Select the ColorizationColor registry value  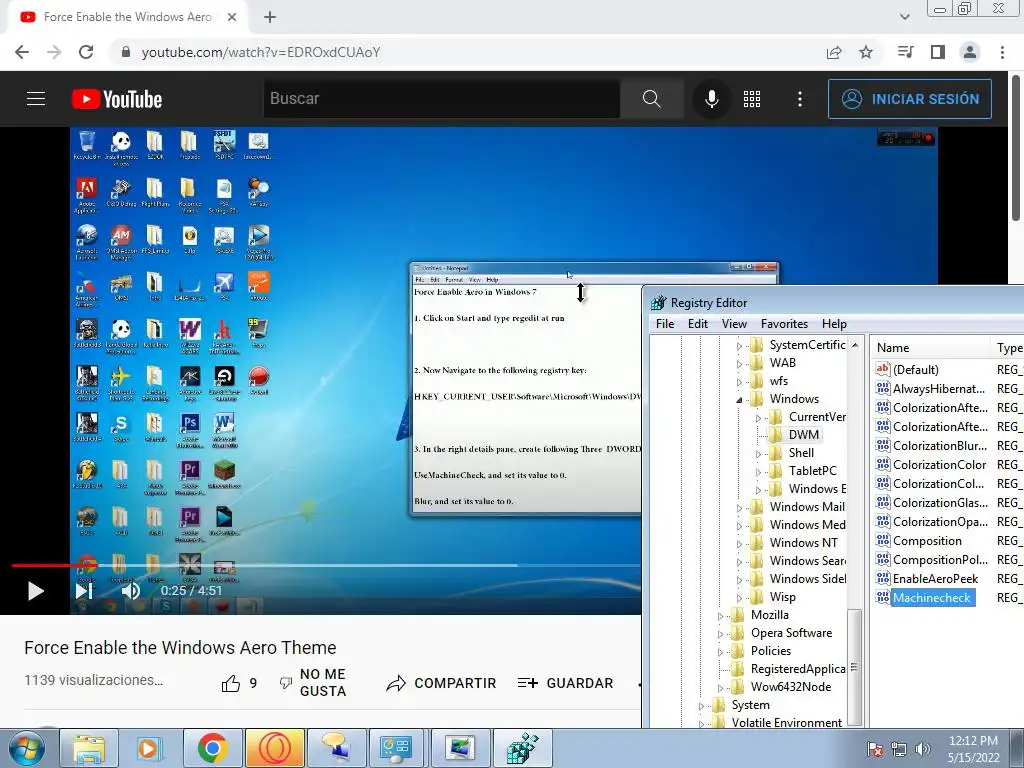point(939,465)
